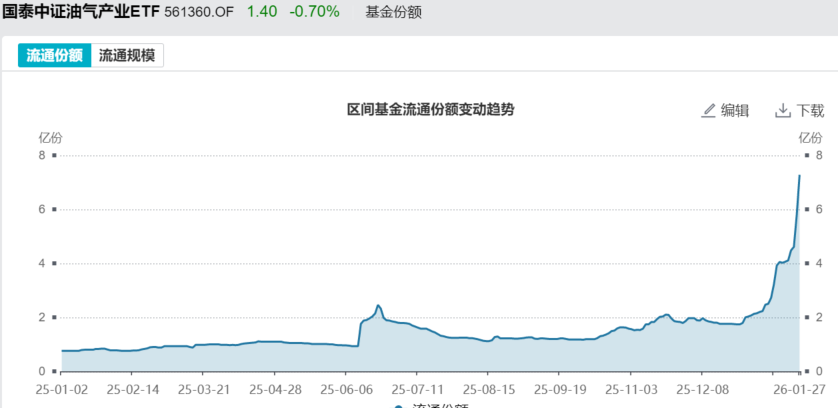Click the download icon next to 下载
The image size is (838, 408).
pyautogui.click(x=783, y=110)
